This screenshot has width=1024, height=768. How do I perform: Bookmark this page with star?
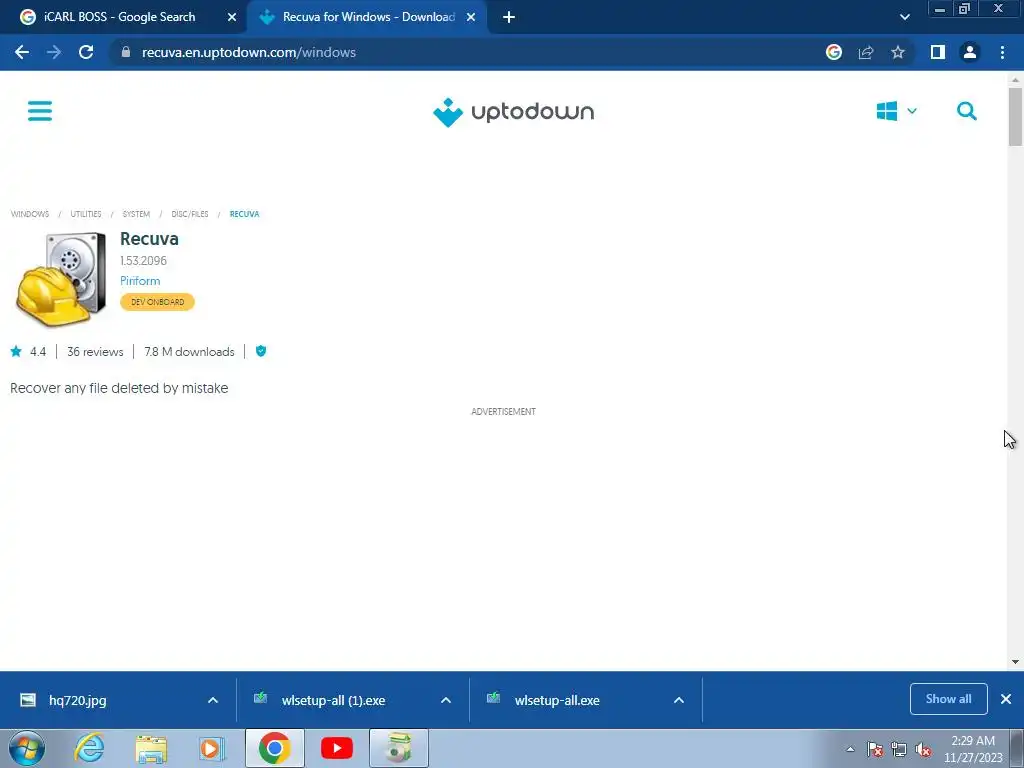[898, 52]
